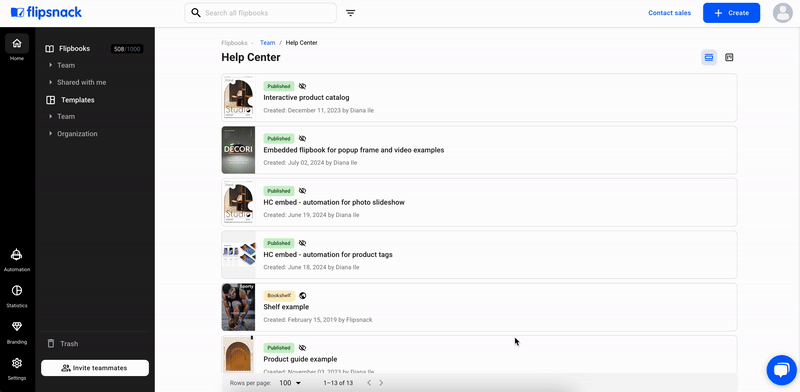
Task: Open the search filter options icon
Action: [351, 13]
